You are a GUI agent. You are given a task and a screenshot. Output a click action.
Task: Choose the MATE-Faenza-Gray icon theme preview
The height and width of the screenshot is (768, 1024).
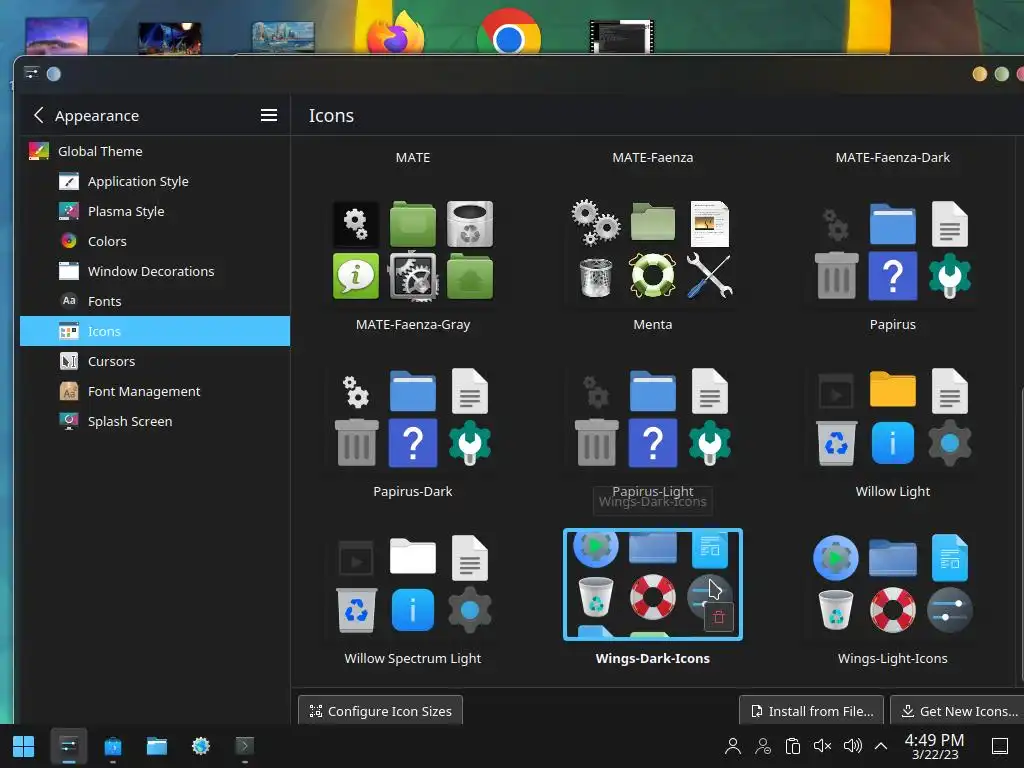click(413, 251)
